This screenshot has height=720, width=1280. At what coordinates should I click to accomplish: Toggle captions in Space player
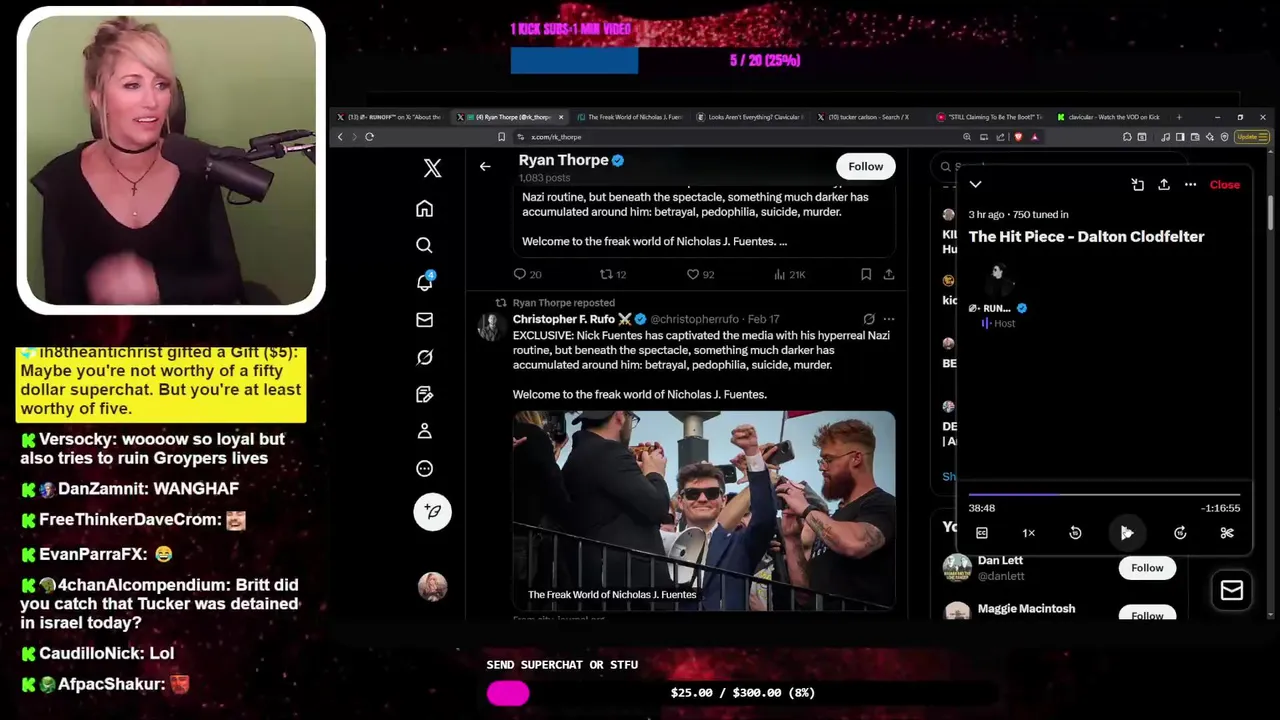coord(982,533)
